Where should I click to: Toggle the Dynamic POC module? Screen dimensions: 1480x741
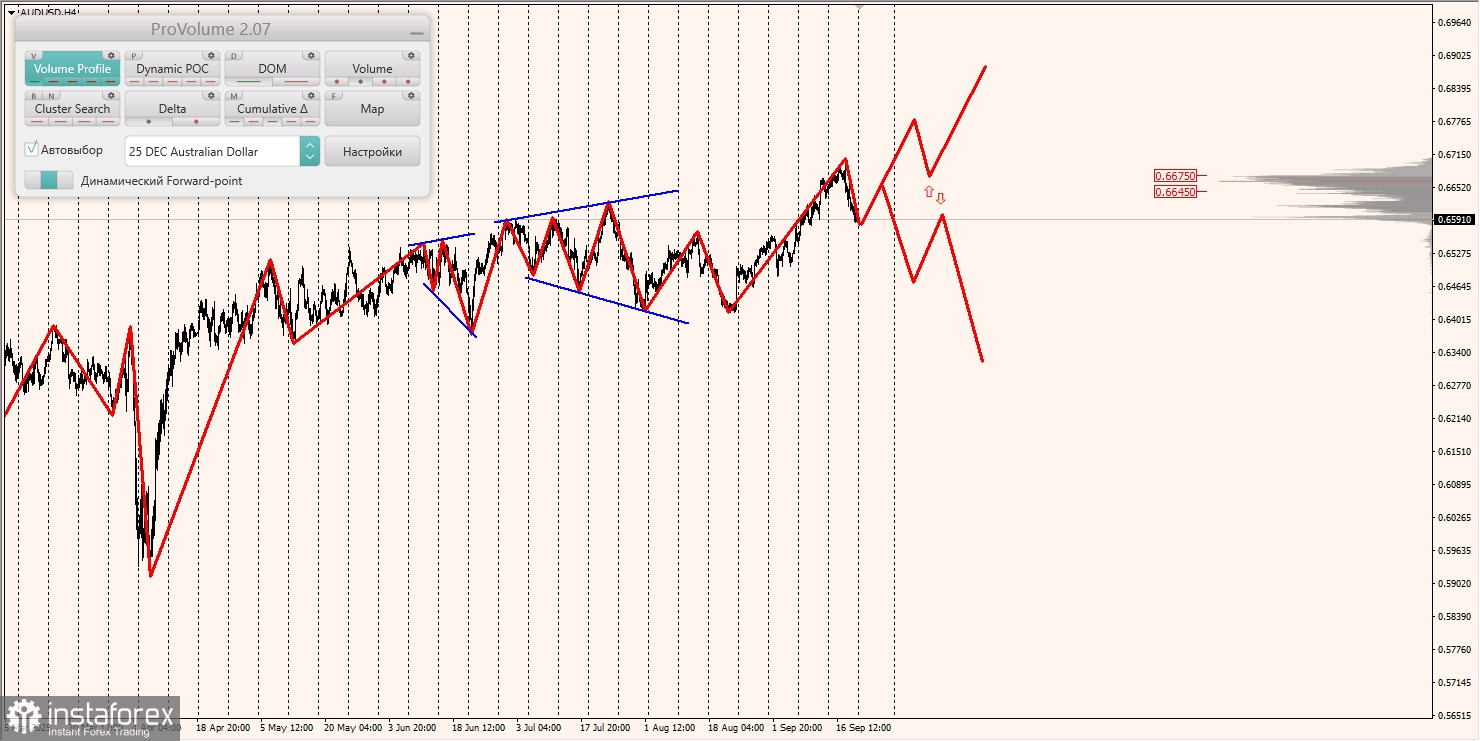[172, 69]
